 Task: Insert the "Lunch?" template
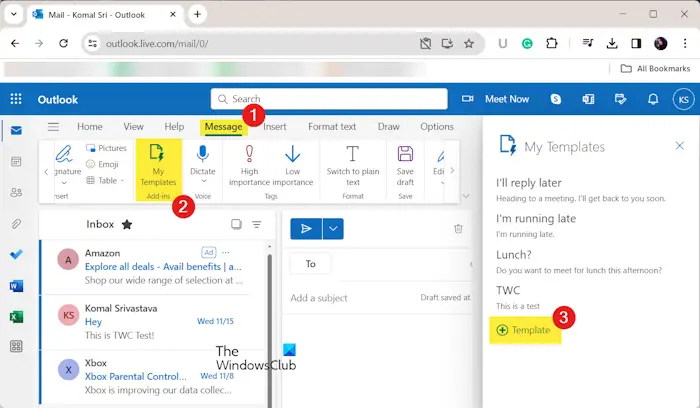click(579, 262)
